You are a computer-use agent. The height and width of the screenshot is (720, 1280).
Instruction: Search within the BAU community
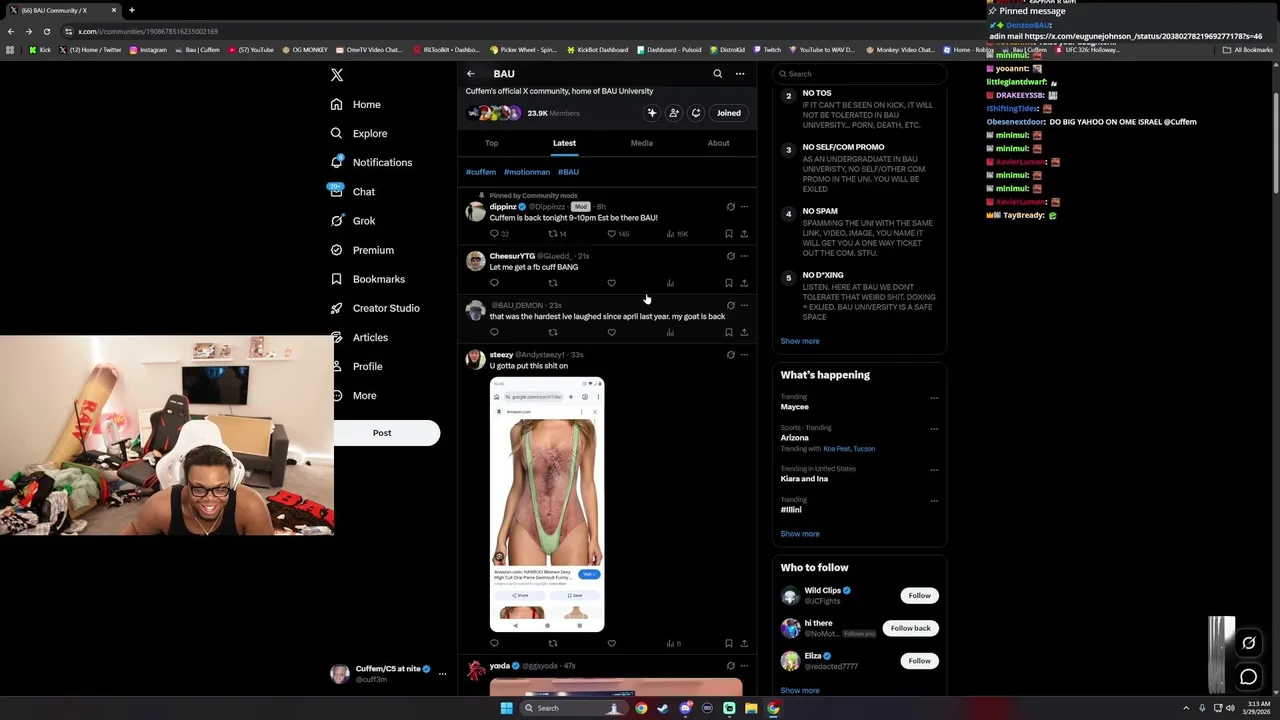coord(717,74)
